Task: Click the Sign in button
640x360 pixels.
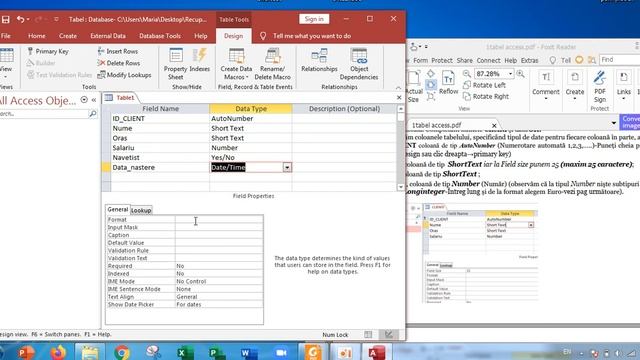Action: 314,19
